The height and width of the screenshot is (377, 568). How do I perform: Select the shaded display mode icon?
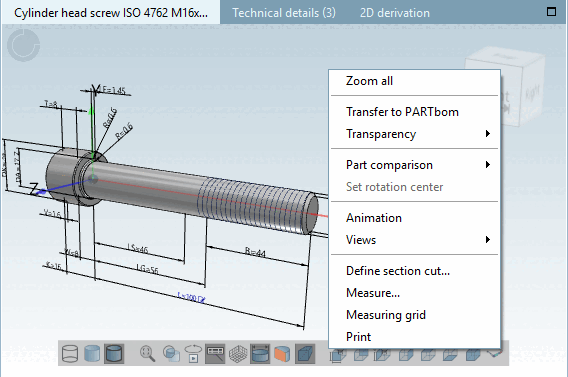92,354
